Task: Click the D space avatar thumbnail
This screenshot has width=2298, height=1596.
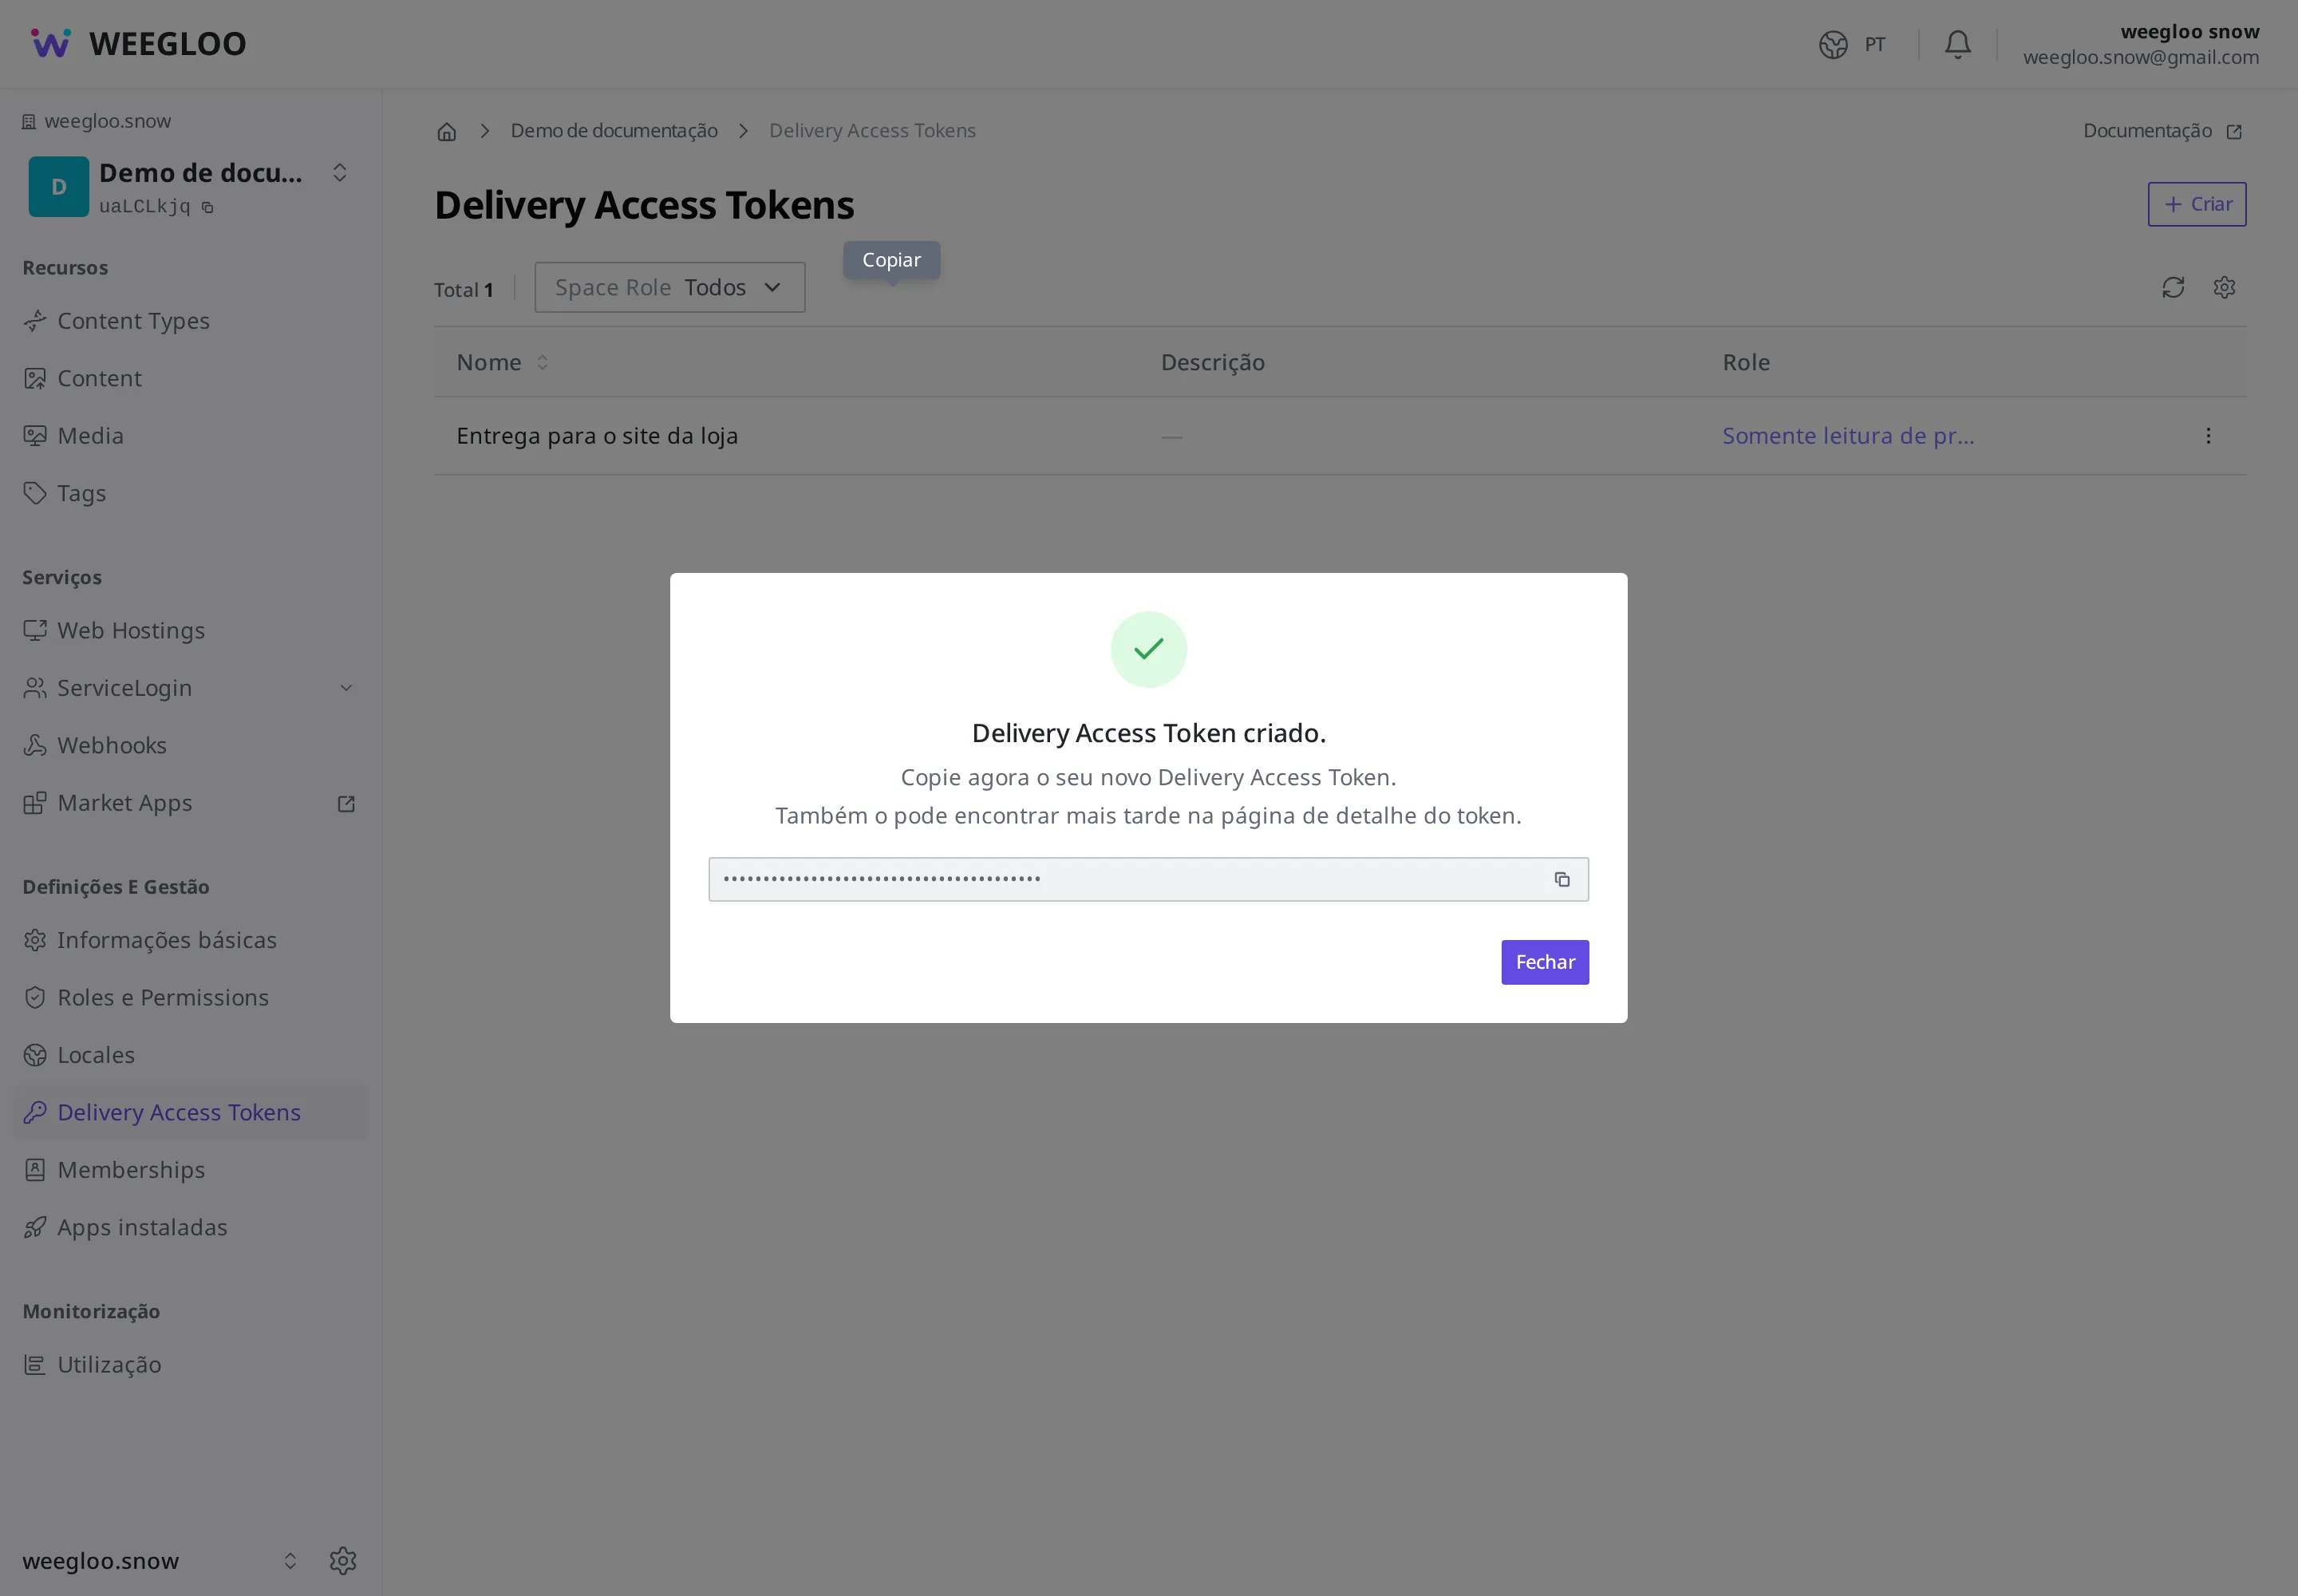Action: click(x=58, y=186)
